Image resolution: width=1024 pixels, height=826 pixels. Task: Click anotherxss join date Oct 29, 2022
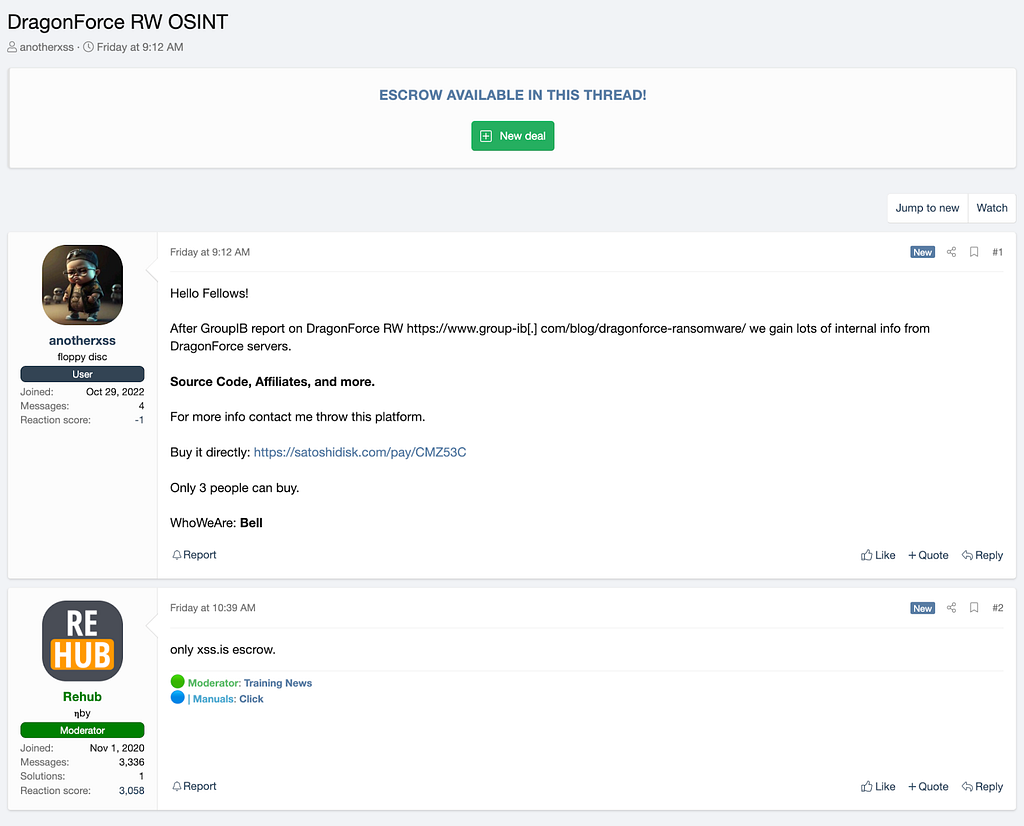(115, 392)
